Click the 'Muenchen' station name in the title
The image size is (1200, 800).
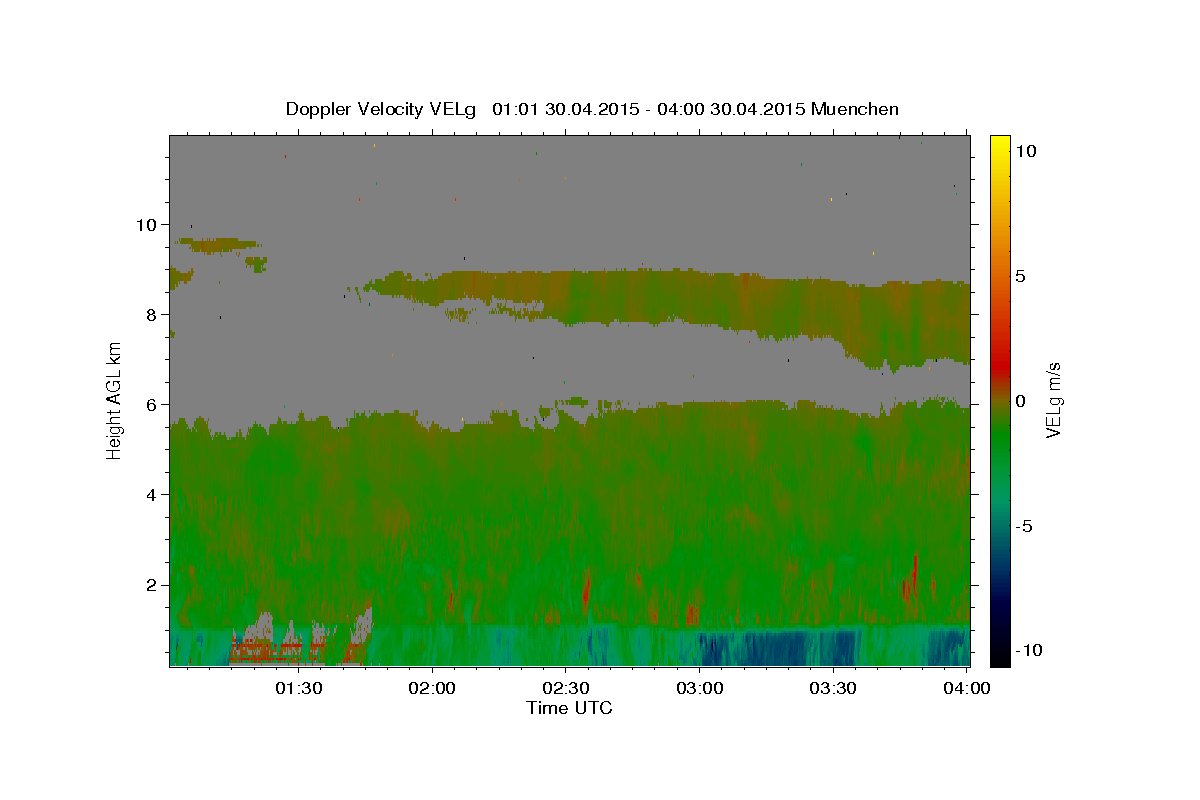coord(855,109)
